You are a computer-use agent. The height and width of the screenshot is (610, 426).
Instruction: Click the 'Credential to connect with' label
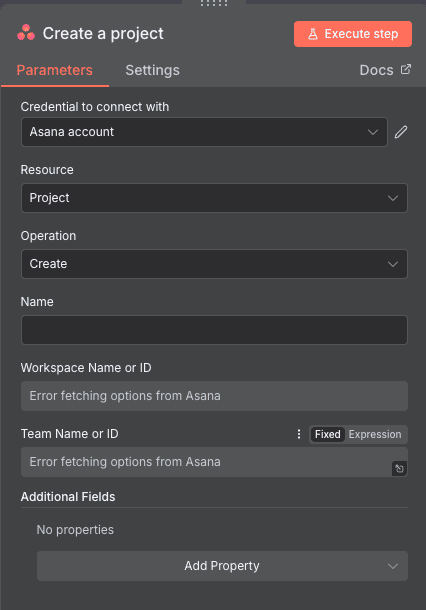(95, 107)
